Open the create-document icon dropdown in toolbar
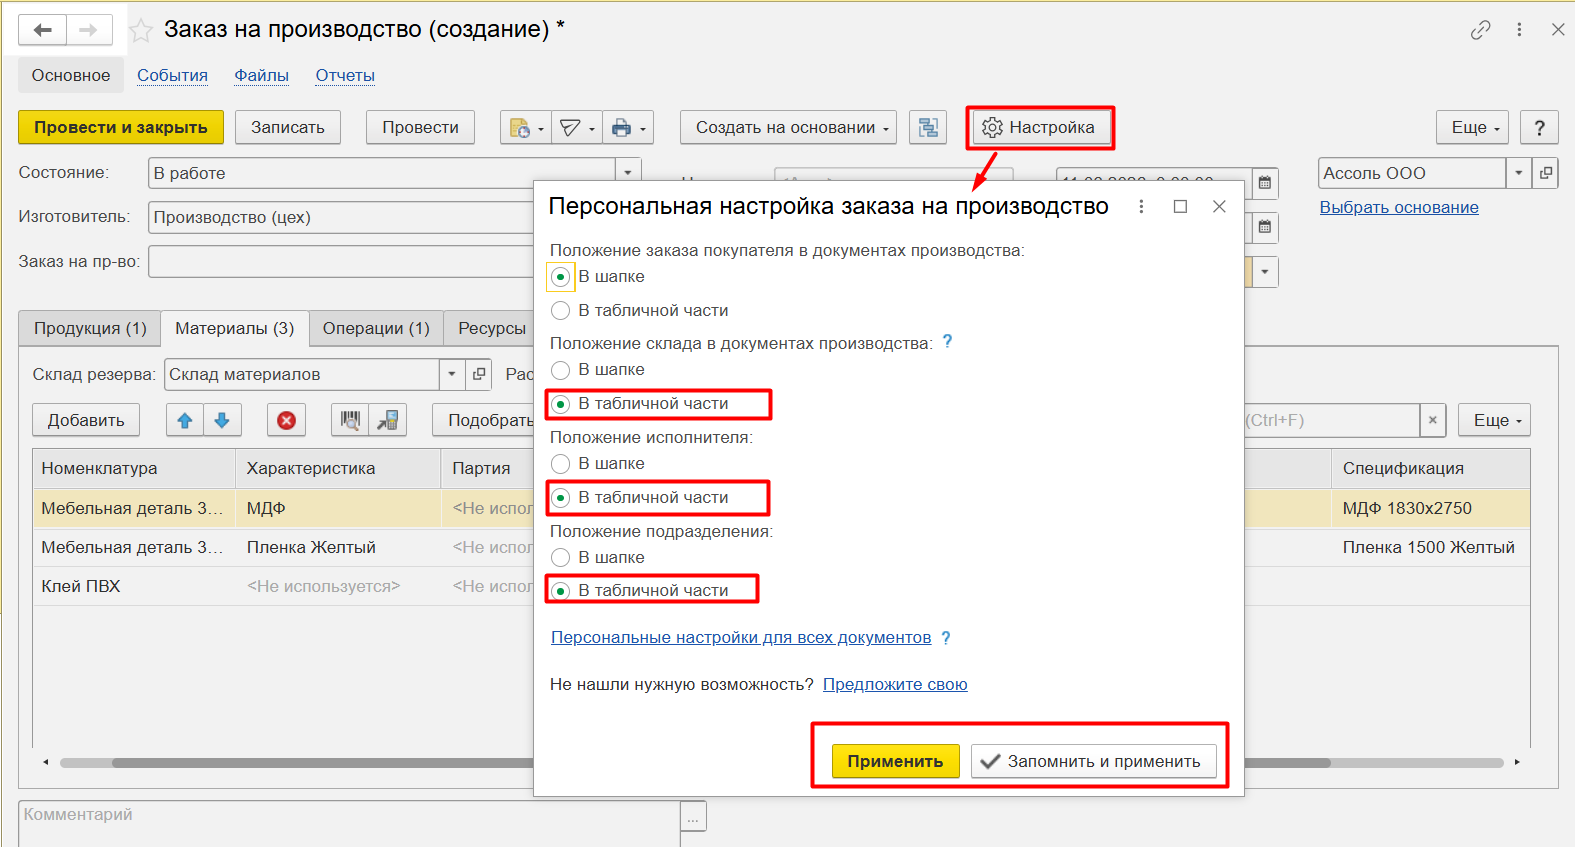This screenshot has height=847, width=1575. tap(526, 128)
